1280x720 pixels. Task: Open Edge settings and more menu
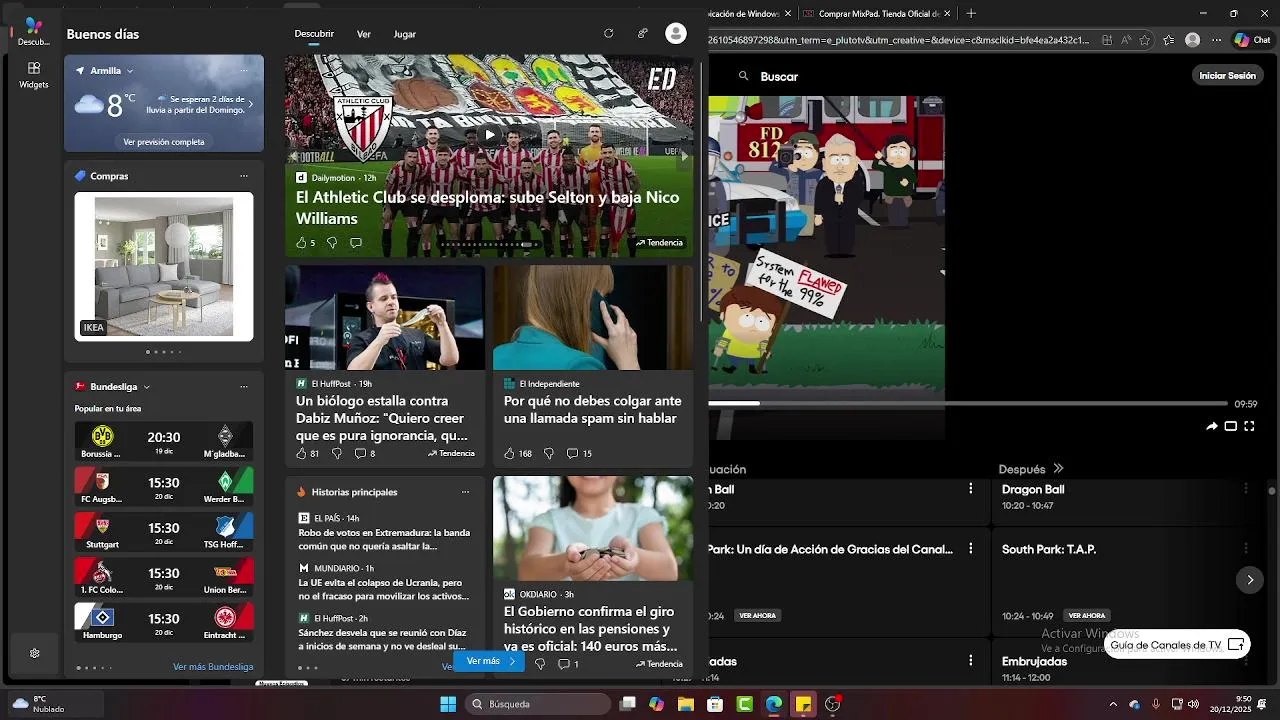(x=1216, y=40)
